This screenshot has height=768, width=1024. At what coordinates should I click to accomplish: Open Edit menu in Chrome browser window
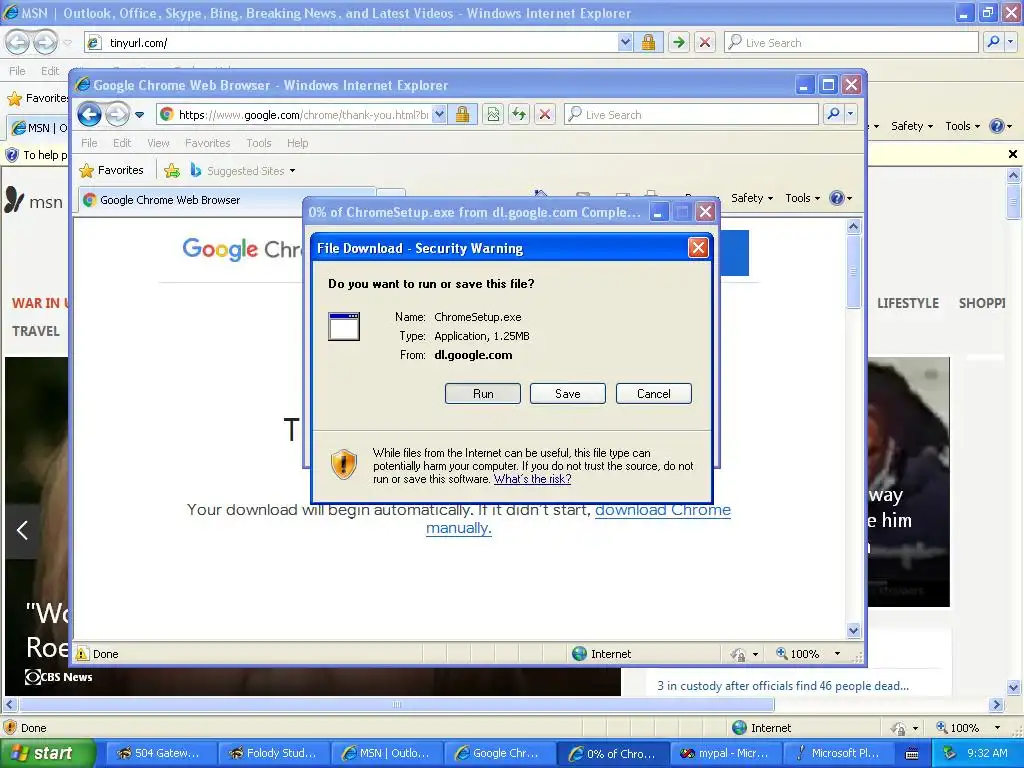click(121, 143)
